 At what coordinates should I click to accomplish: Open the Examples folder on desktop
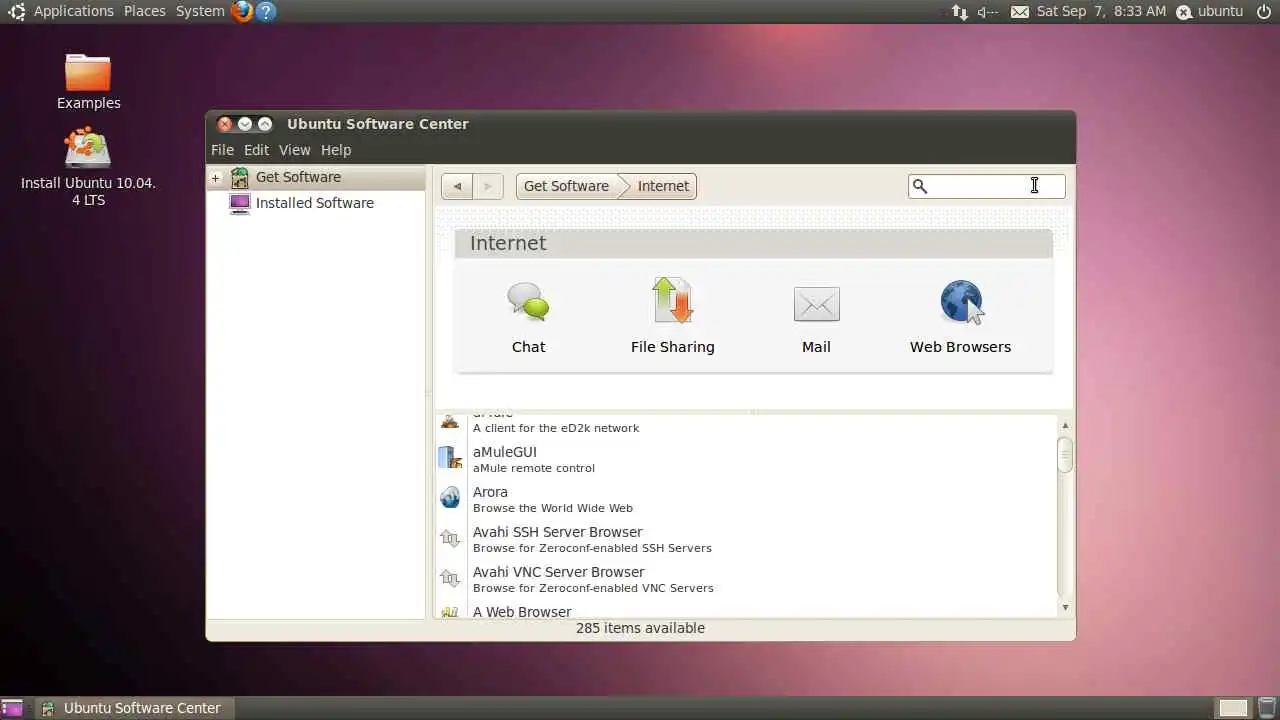click(88, 72)
